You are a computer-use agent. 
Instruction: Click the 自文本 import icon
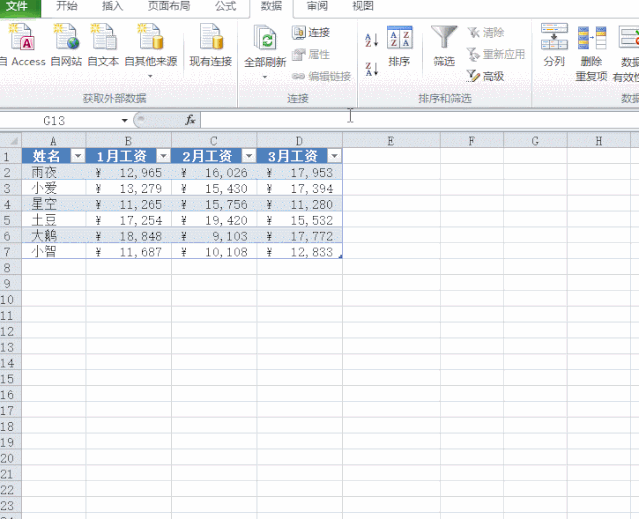click(104, 37)
